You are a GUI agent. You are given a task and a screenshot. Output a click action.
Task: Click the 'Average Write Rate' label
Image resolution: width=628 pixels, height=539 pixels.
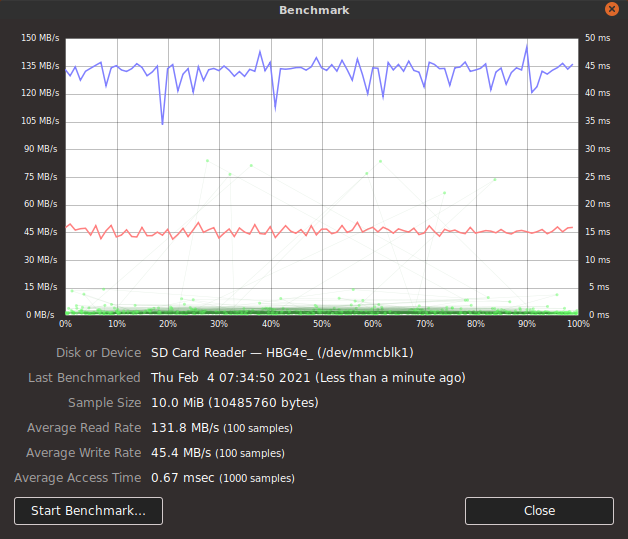pyautogui.click(x=84, y=453)
